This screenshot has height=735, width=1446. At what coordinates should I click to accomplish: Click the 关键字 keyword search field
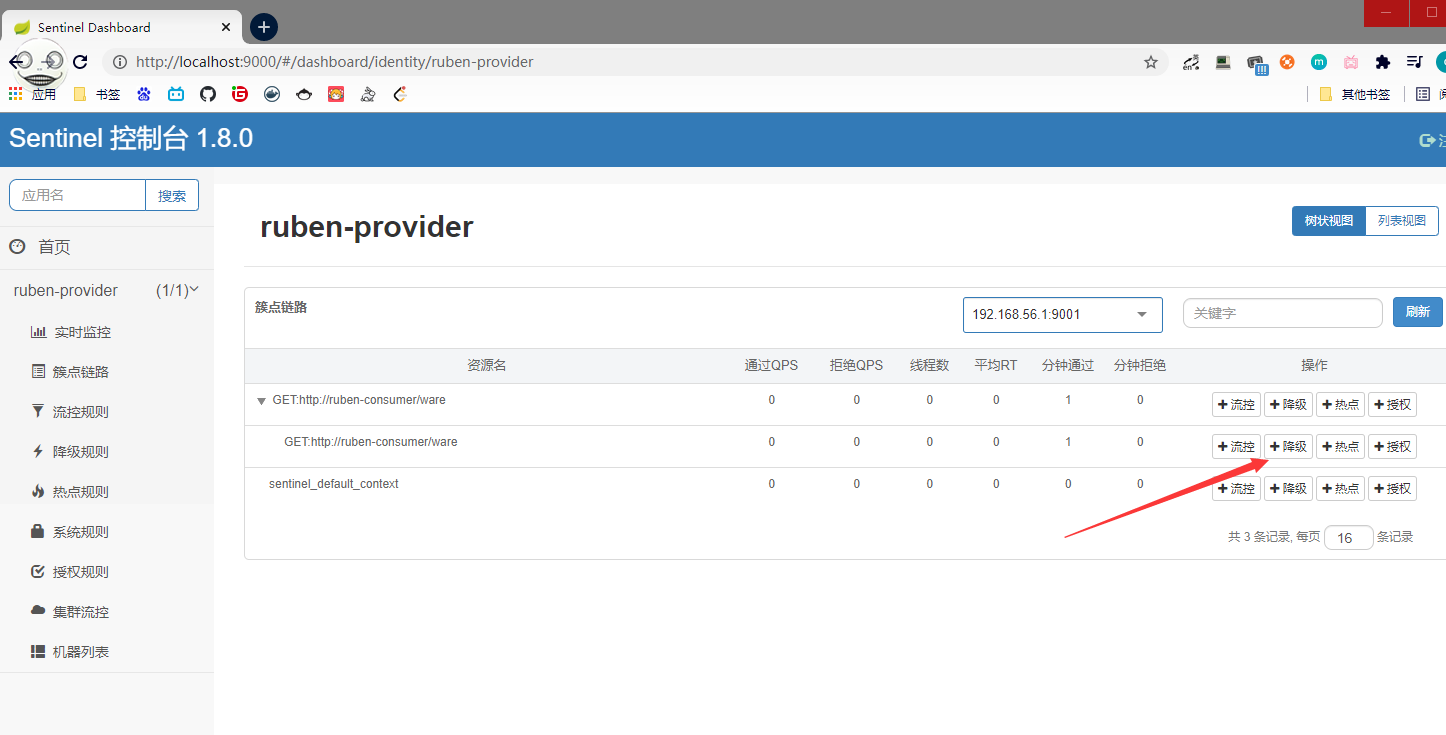click(x=1282, y=313)
